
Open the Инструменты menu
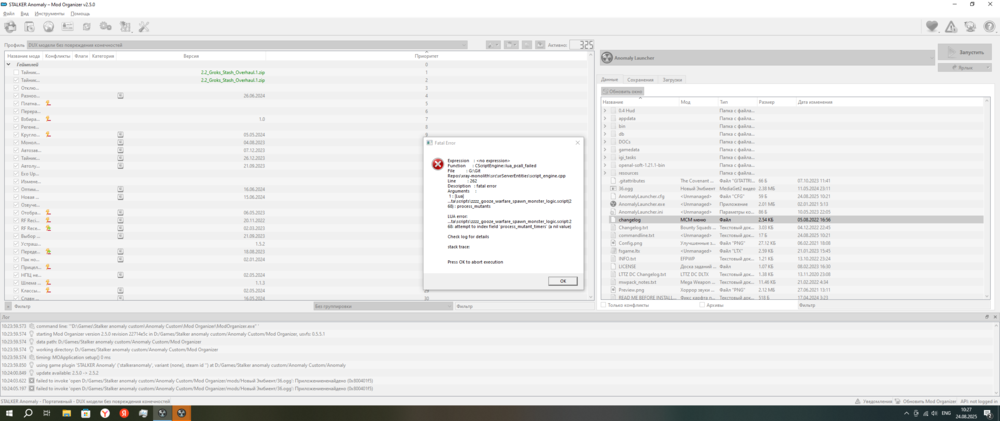click(x=49, y=14)
